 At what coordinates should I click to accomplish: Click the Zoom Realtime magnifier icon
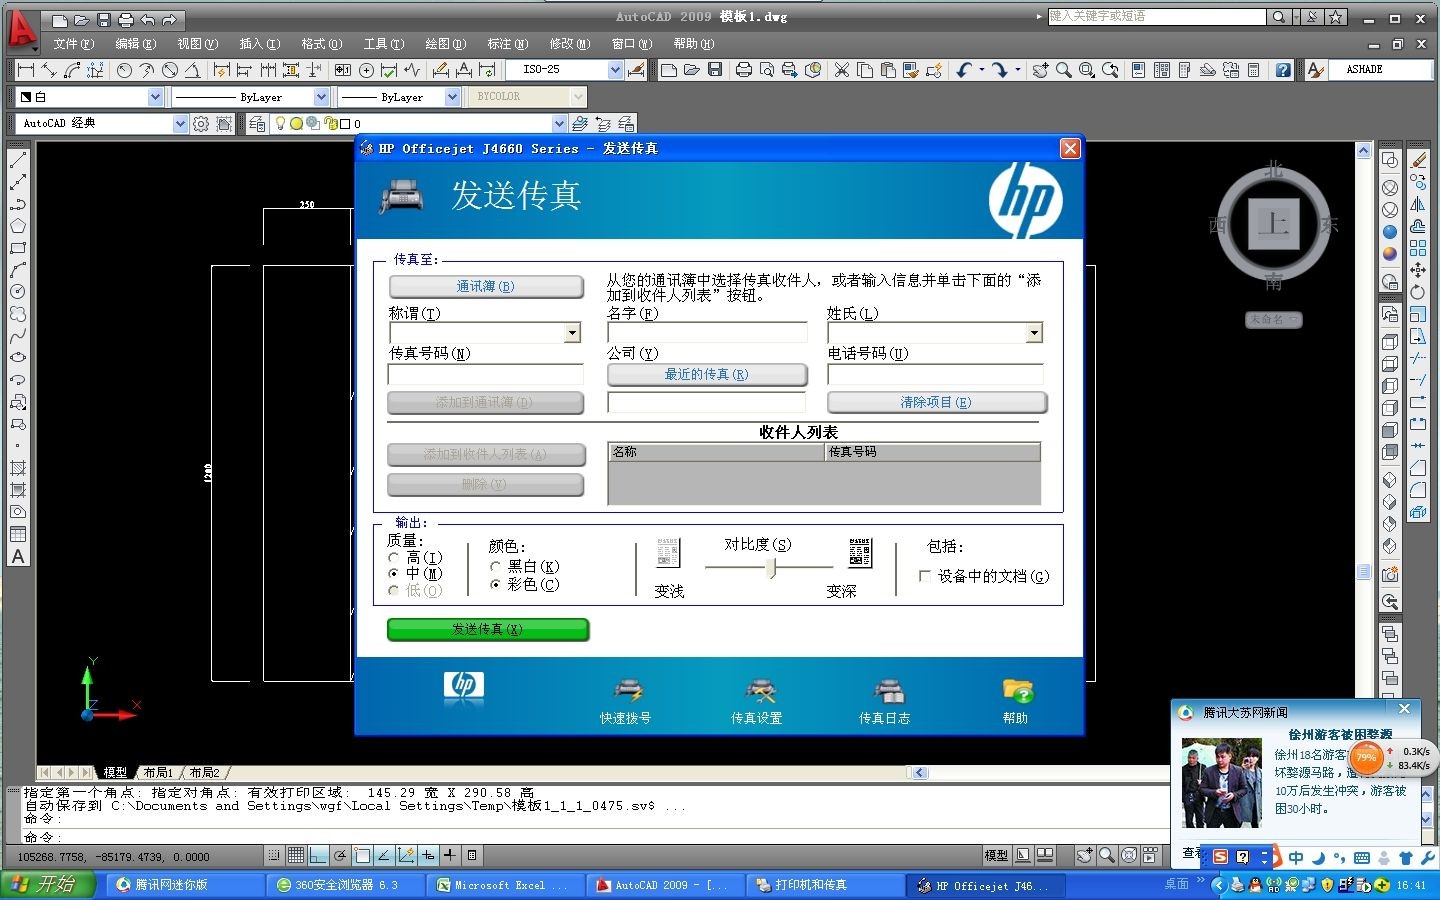coord(1064,70)
